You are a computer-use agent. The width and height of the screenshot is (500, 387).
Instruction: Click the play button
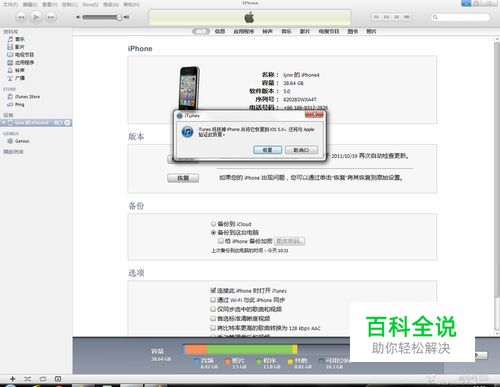pyautogui.click(x=36, y=17)
